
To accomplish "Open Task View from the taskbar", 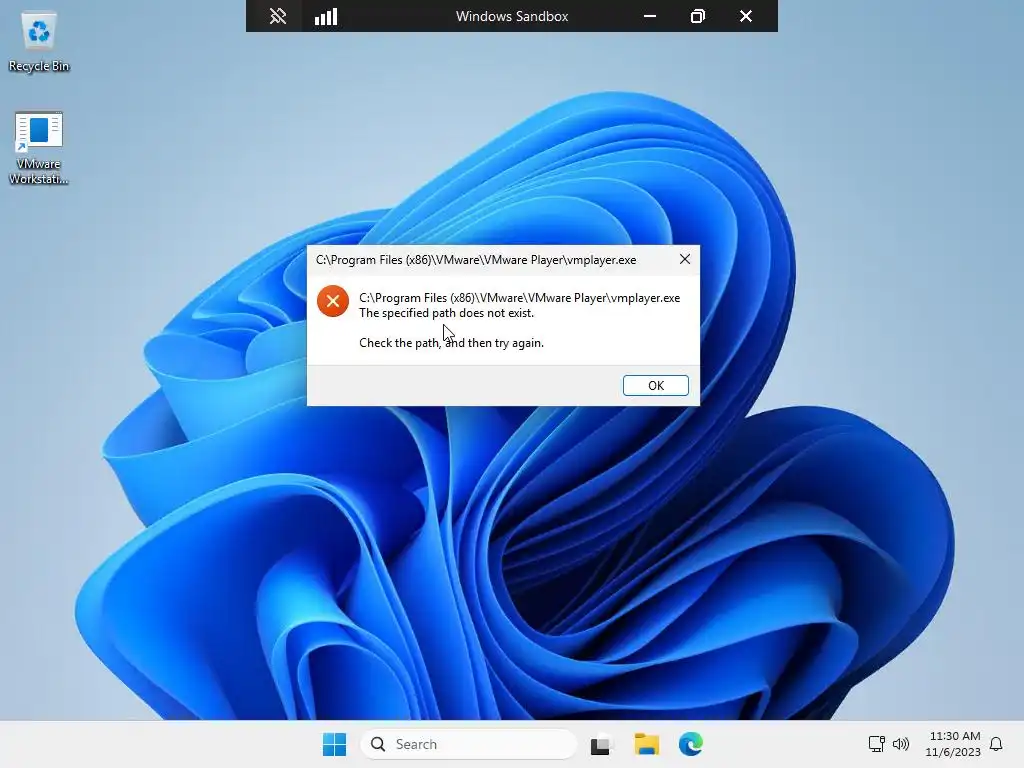I will point(601,744).
